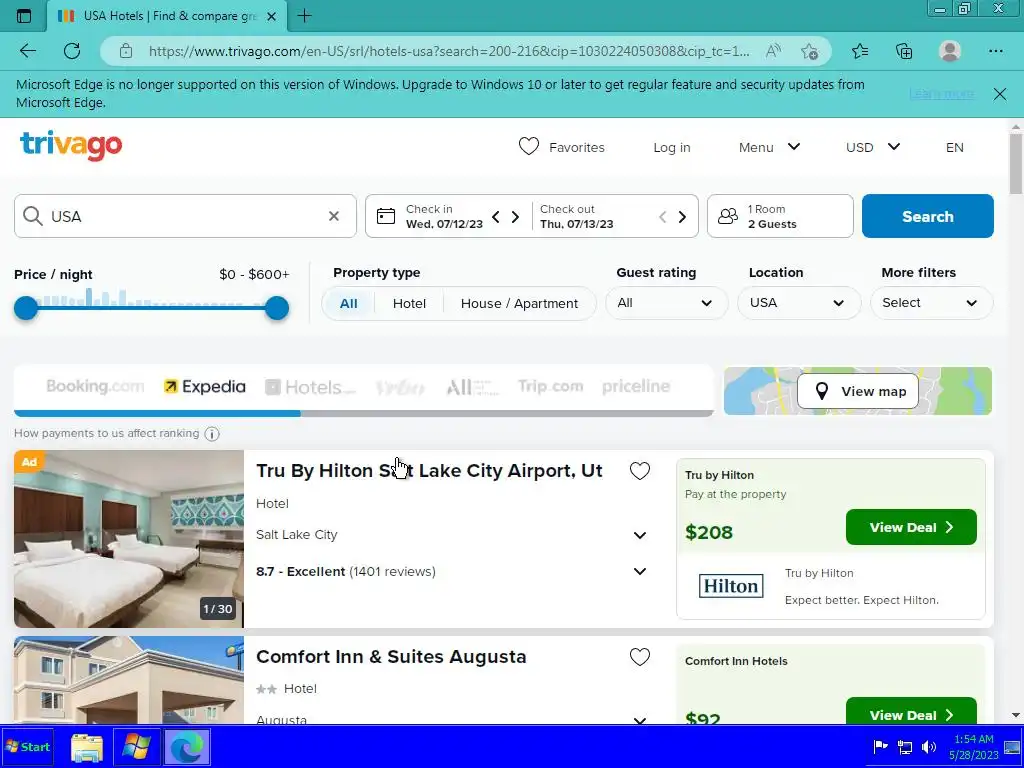Click the Hilton logo in deal box
Screen dimensions: 1024x768
pos(730,586)
